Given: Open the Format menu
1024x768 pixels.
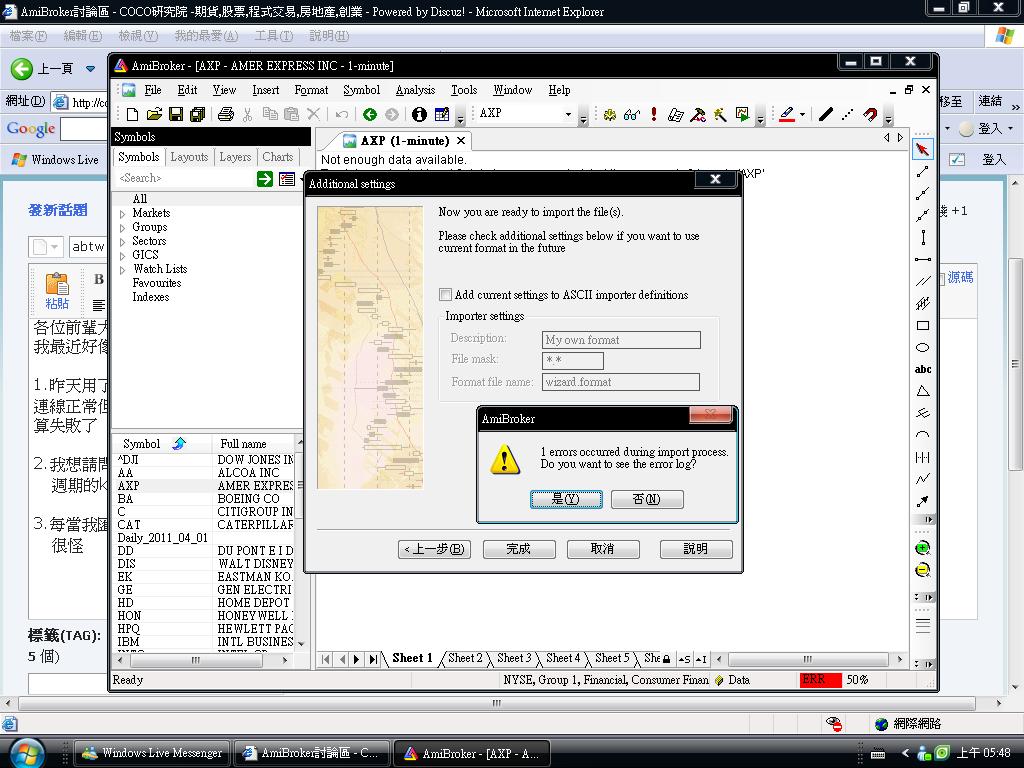Looking at the screenshot, I should click(311, 90).
